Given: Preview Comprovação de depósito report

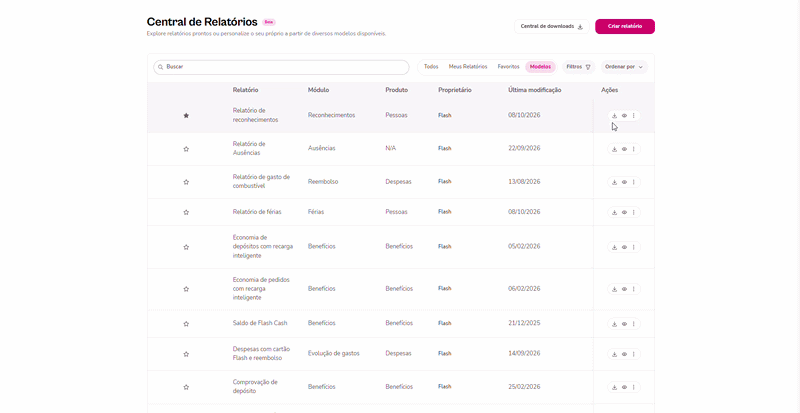Looking at the screenshot, I should click(x=624, y=387).
